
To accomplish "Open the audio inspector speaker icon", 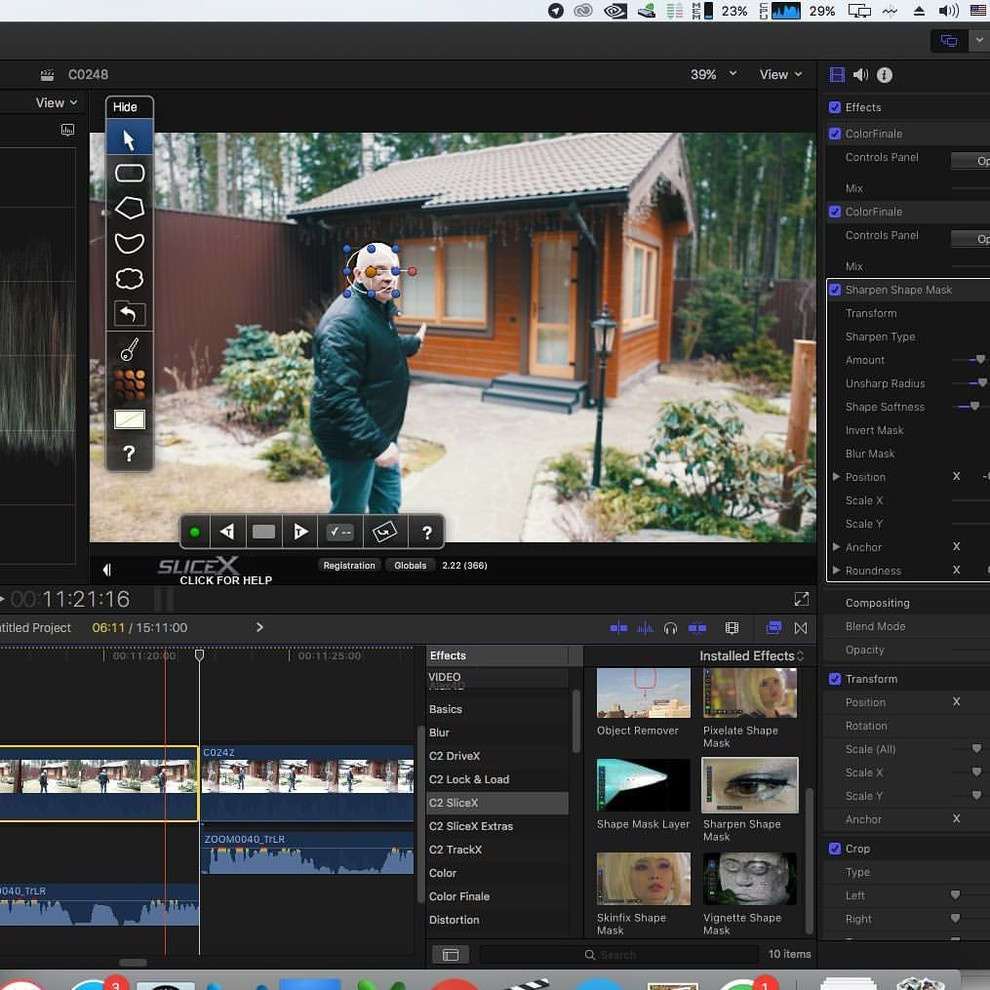I will point(860,75).
